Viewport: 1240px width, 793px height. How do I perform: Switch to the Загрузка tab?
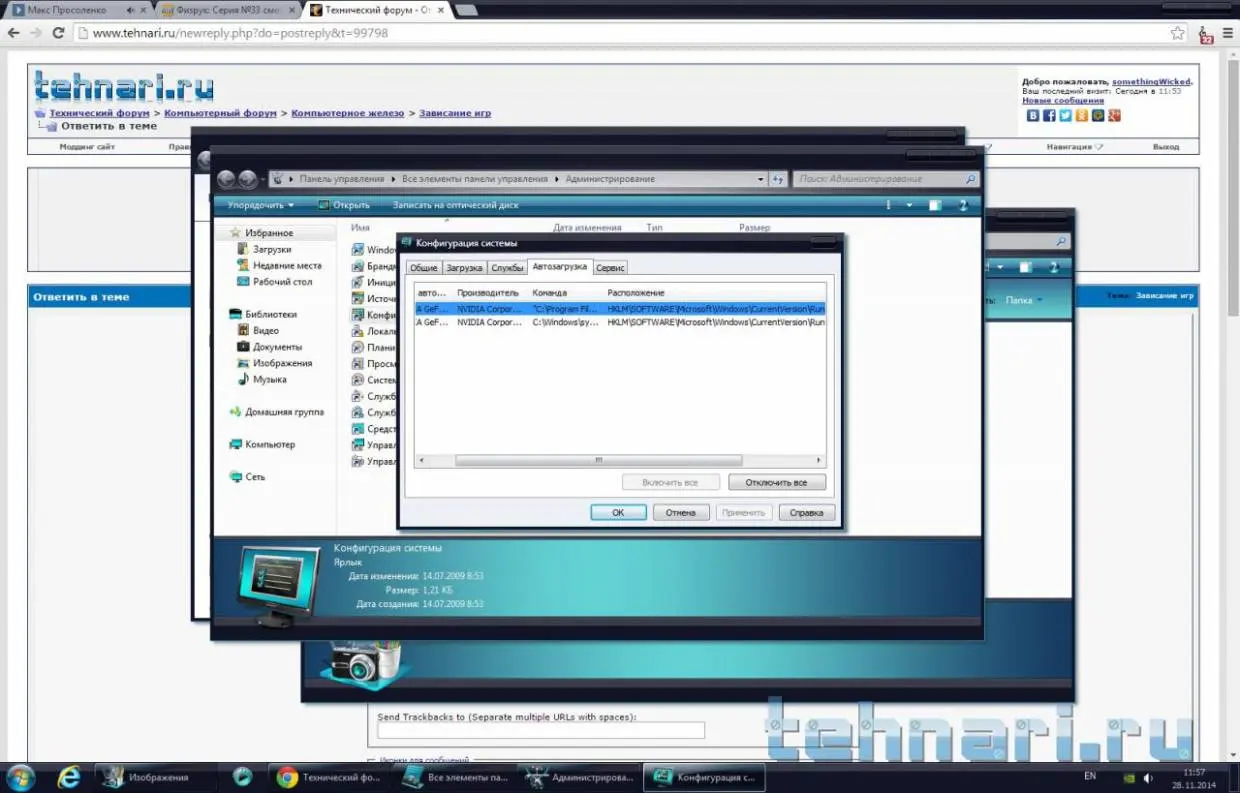coord(464,268)
